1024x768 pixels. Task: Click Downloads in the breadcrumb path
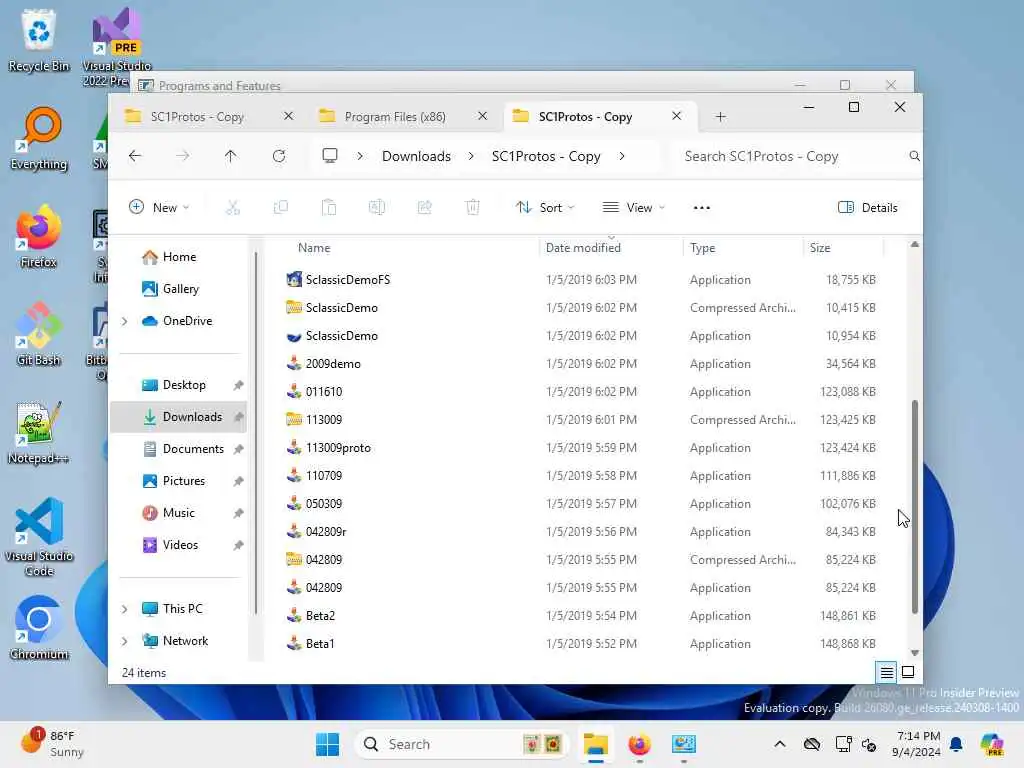tap(417, 156)
